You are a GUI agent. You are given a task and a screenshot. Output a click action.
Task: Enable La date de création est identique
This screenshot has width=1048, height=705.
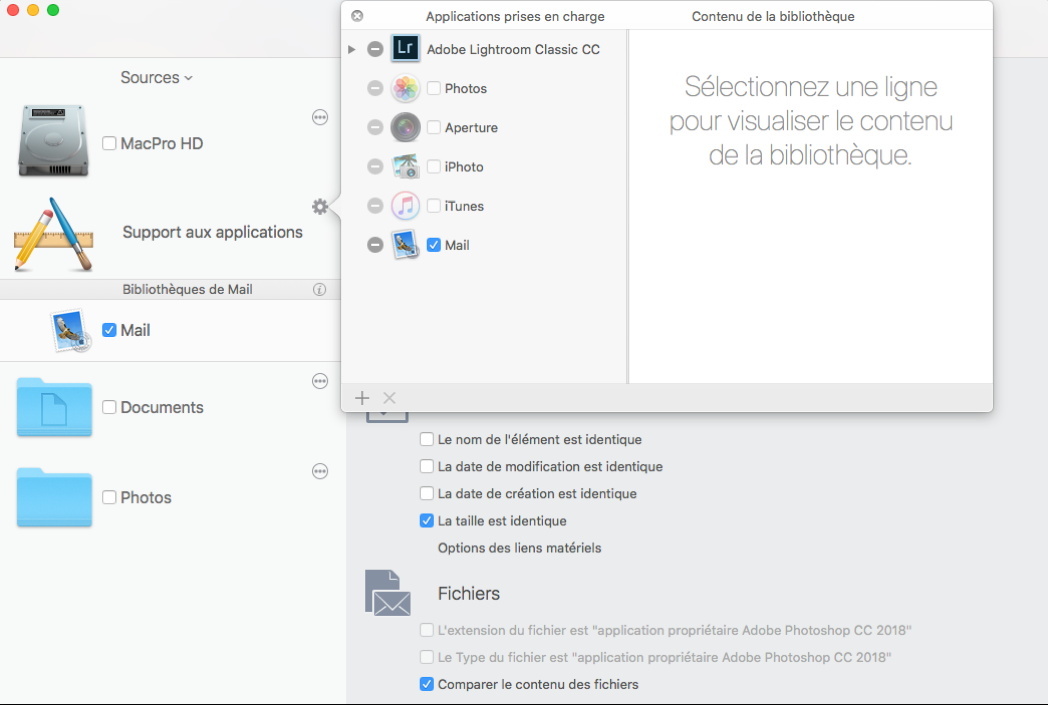pos(426,493)
